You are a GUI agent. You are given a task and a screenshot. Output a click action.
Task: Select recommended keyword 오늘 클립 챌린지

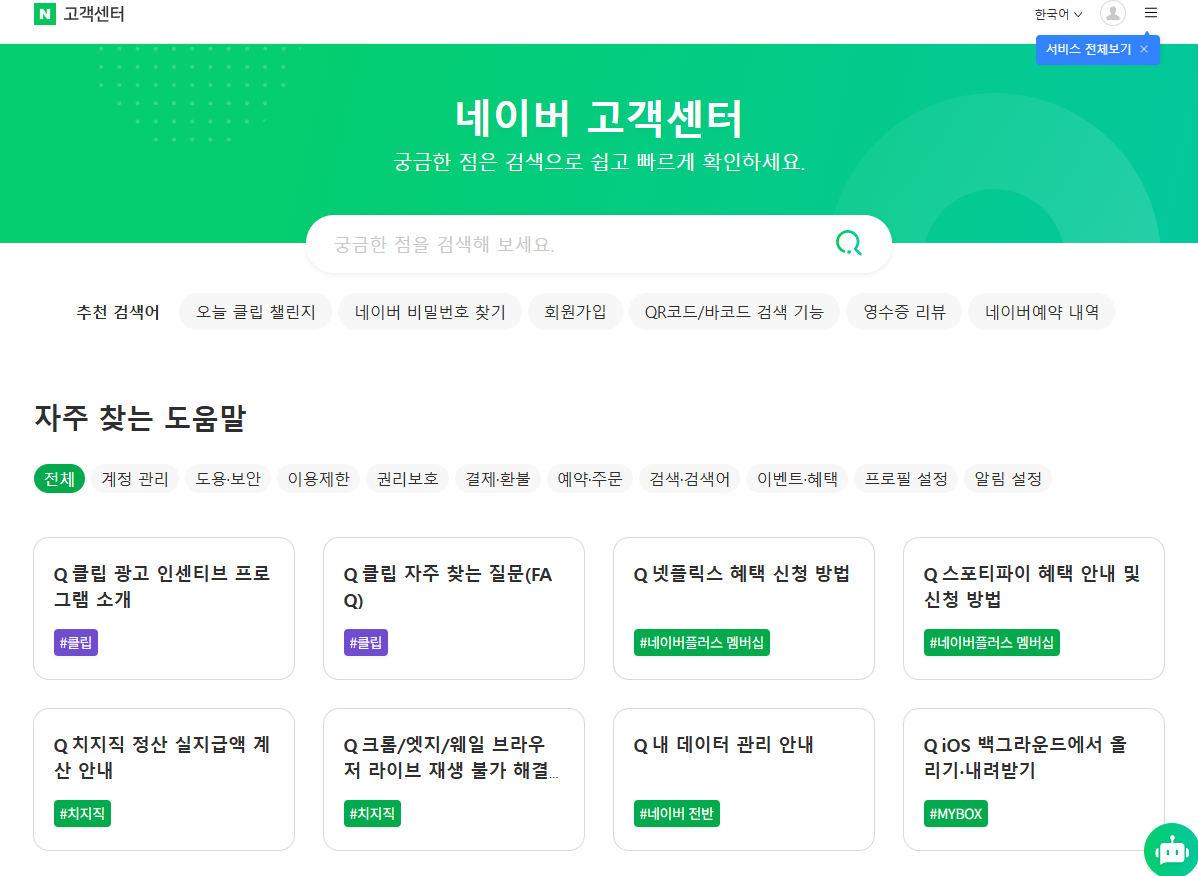pos(255,312)
